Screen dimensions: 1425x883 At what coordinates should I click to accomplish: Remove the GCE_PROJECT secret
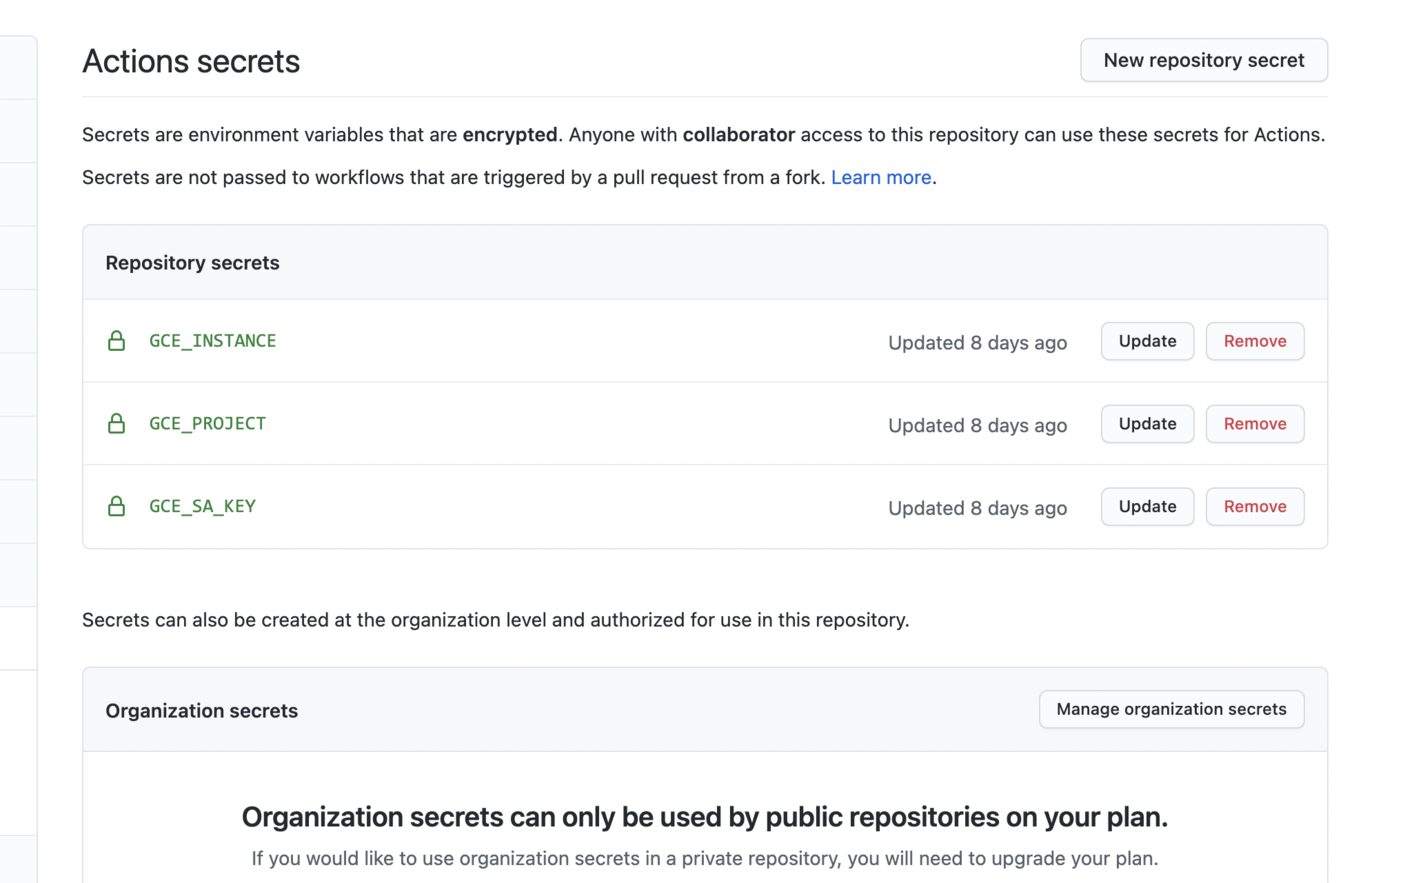1254,424
